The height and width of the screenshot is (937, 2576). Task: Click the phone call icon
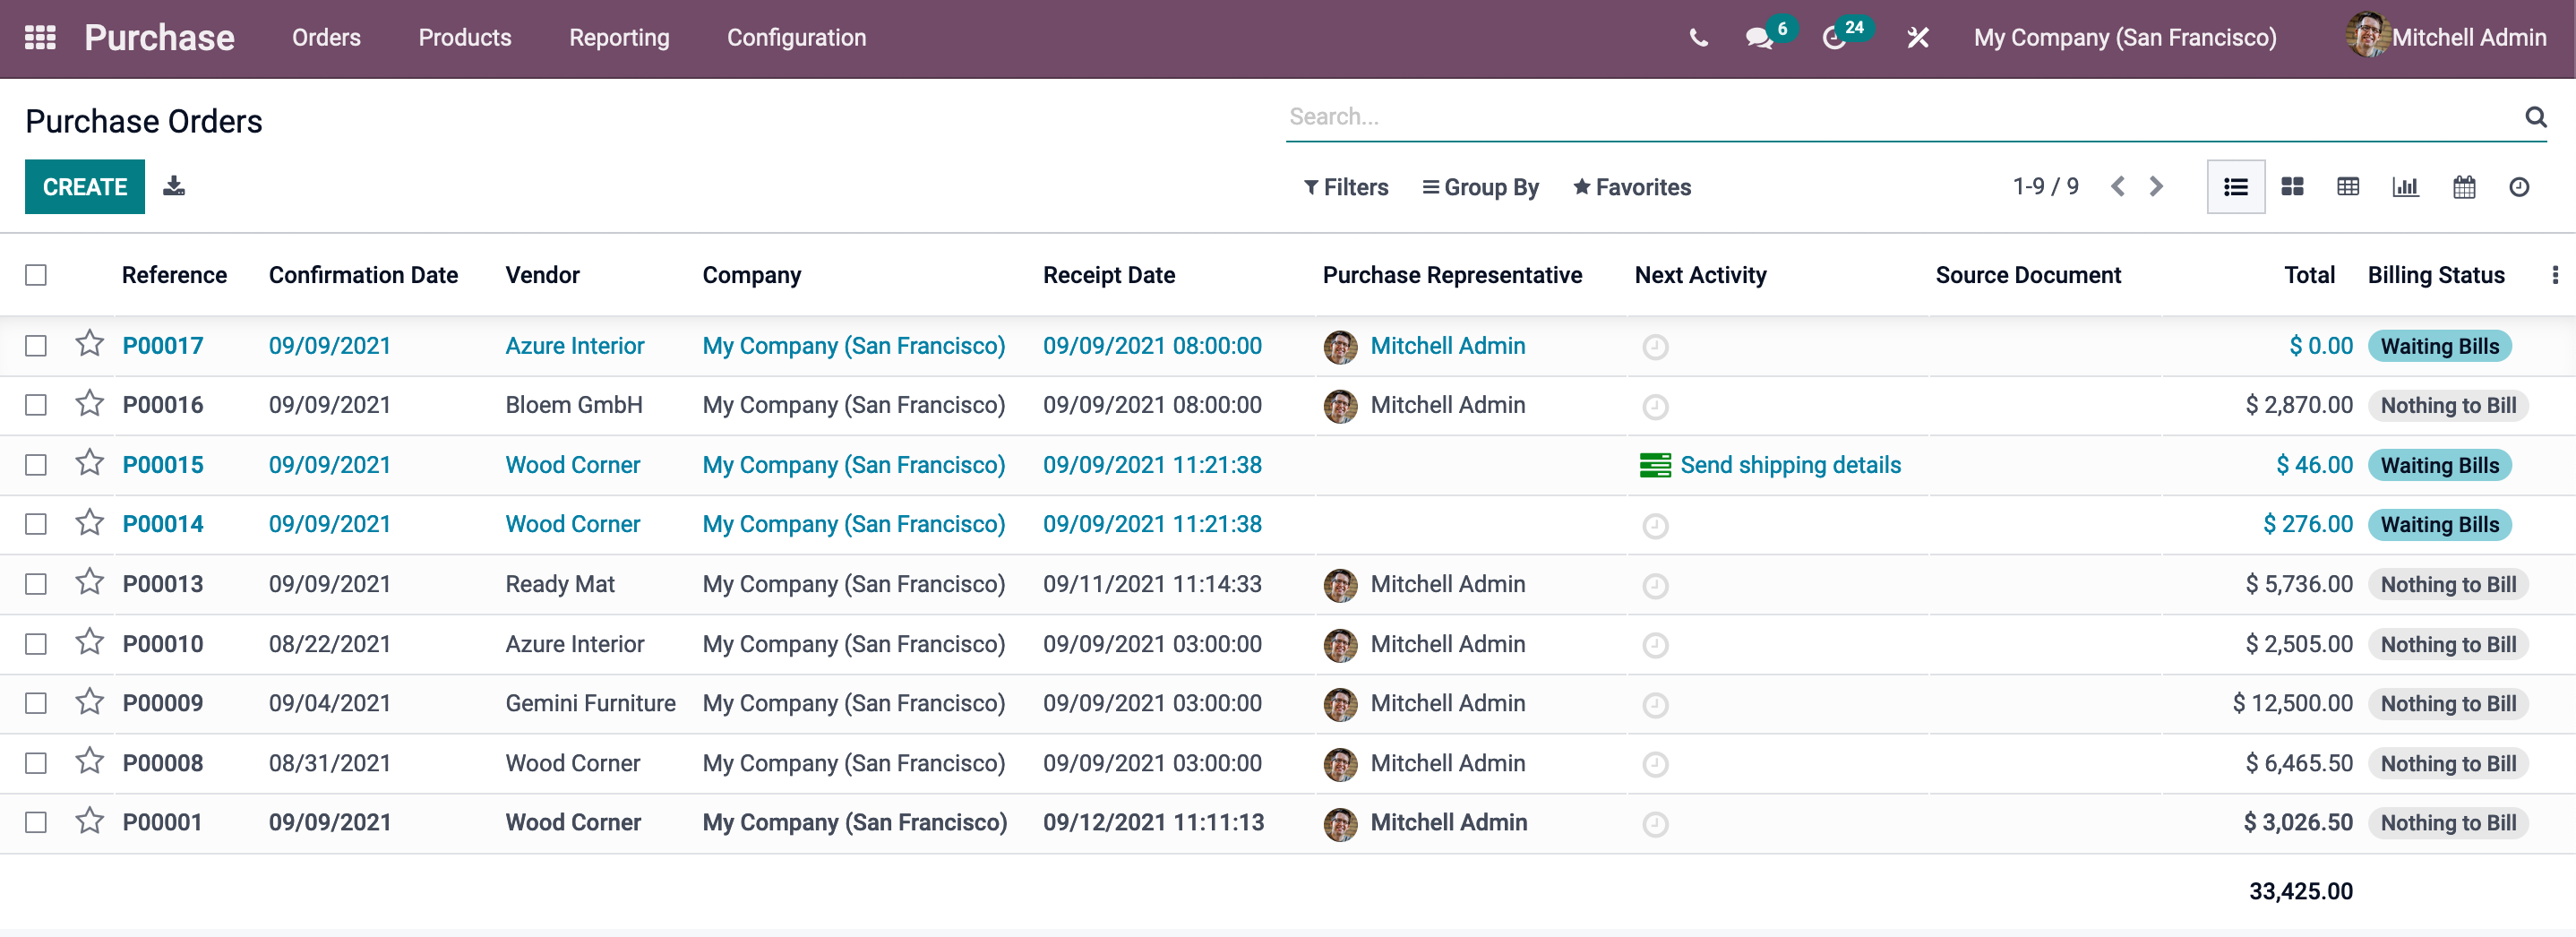point(1698,38)
